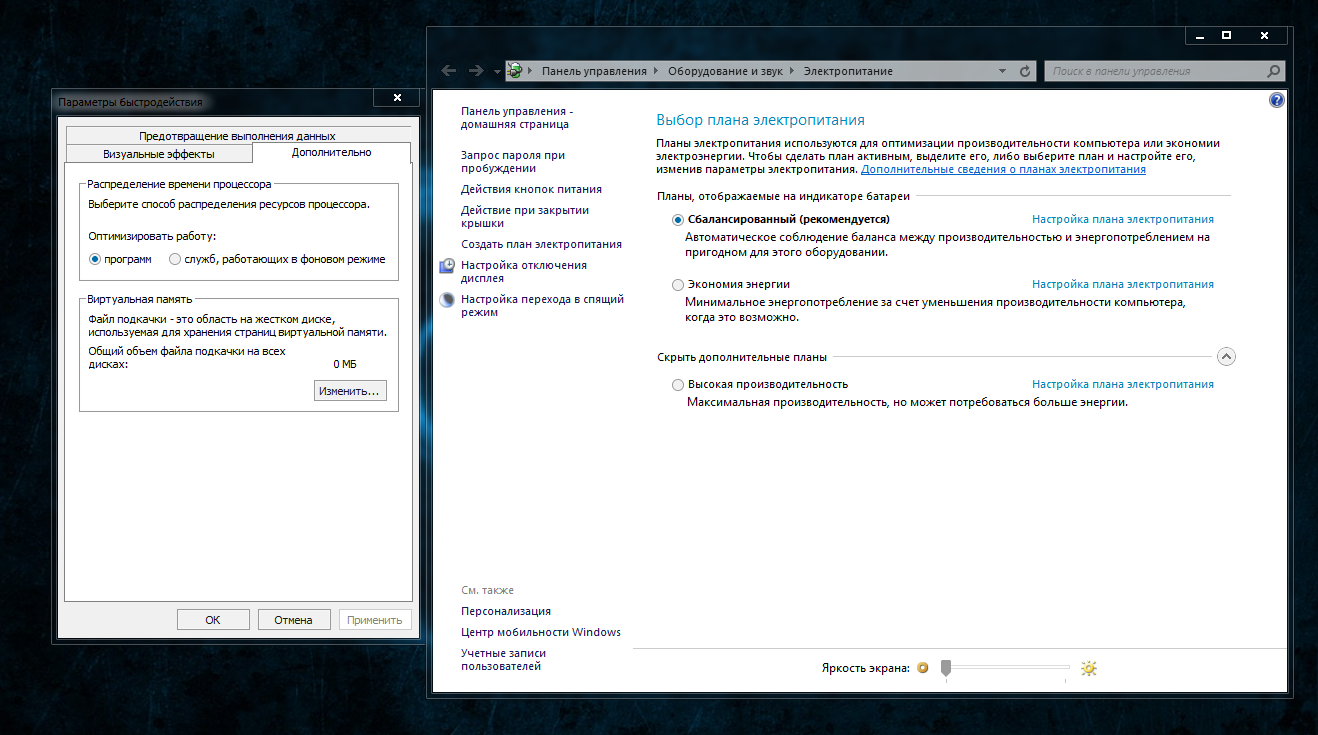
Task: Refresh the Electropower page
Action: 1025,72
